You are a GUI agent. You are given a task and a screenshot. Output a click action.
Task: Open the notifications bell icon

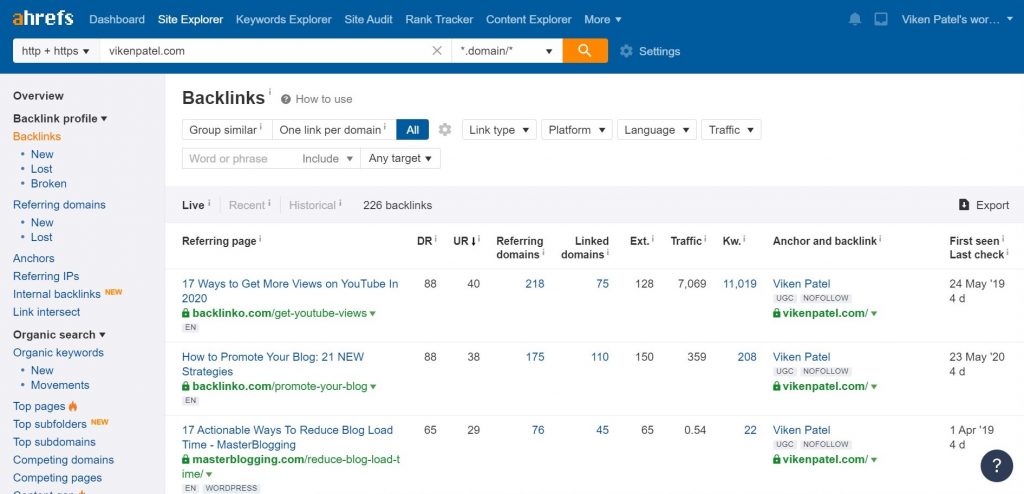coord(854,19)
